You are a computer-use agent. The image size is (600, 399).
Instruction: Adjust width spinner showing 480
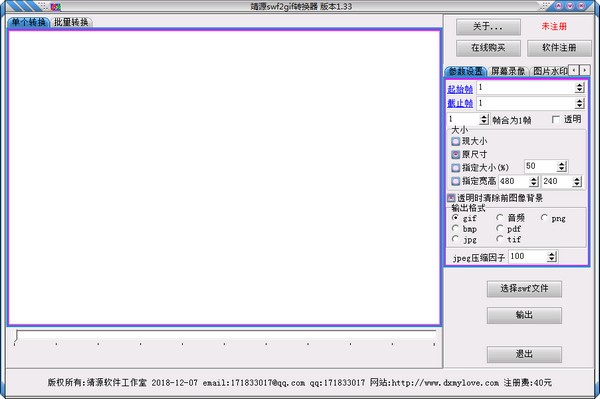pyautogui.click(x=534, y=181)
